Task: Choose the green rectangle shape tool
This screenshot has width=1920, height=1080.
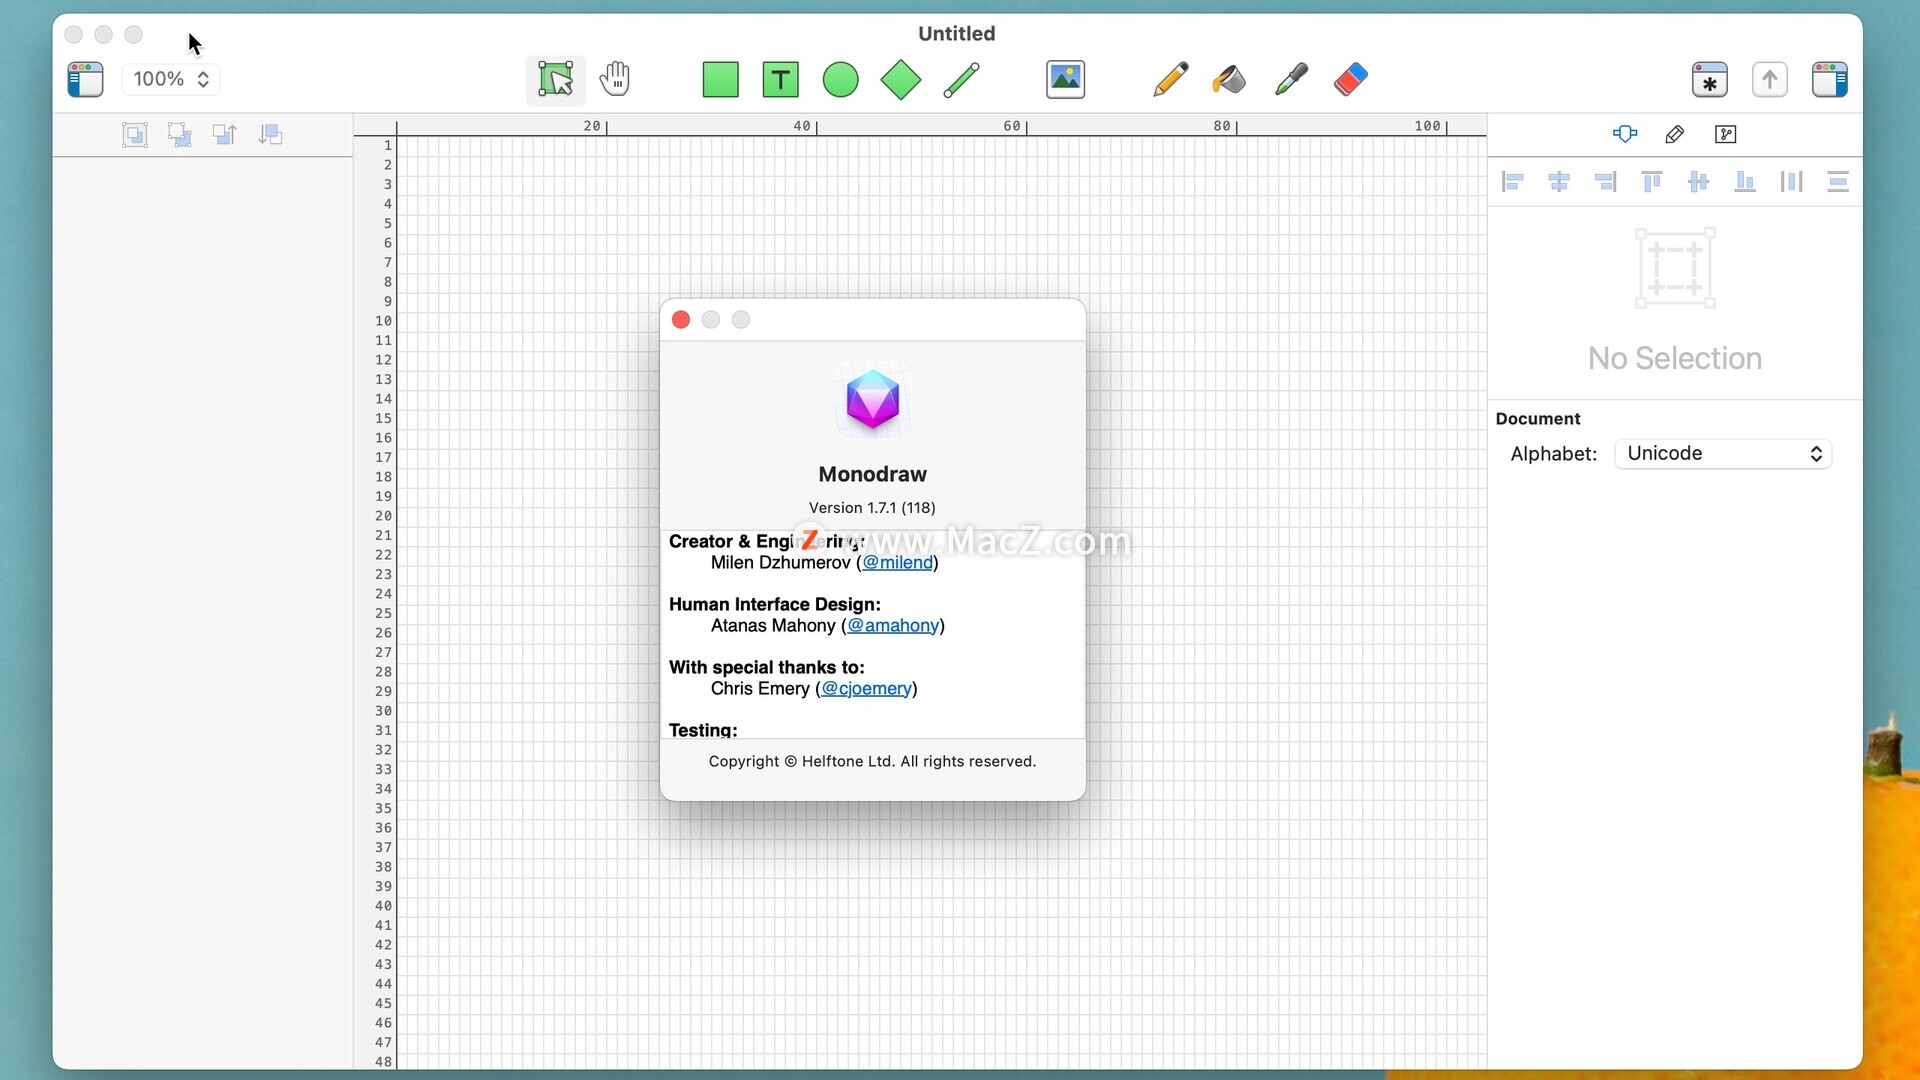Action: pos(720,79)
